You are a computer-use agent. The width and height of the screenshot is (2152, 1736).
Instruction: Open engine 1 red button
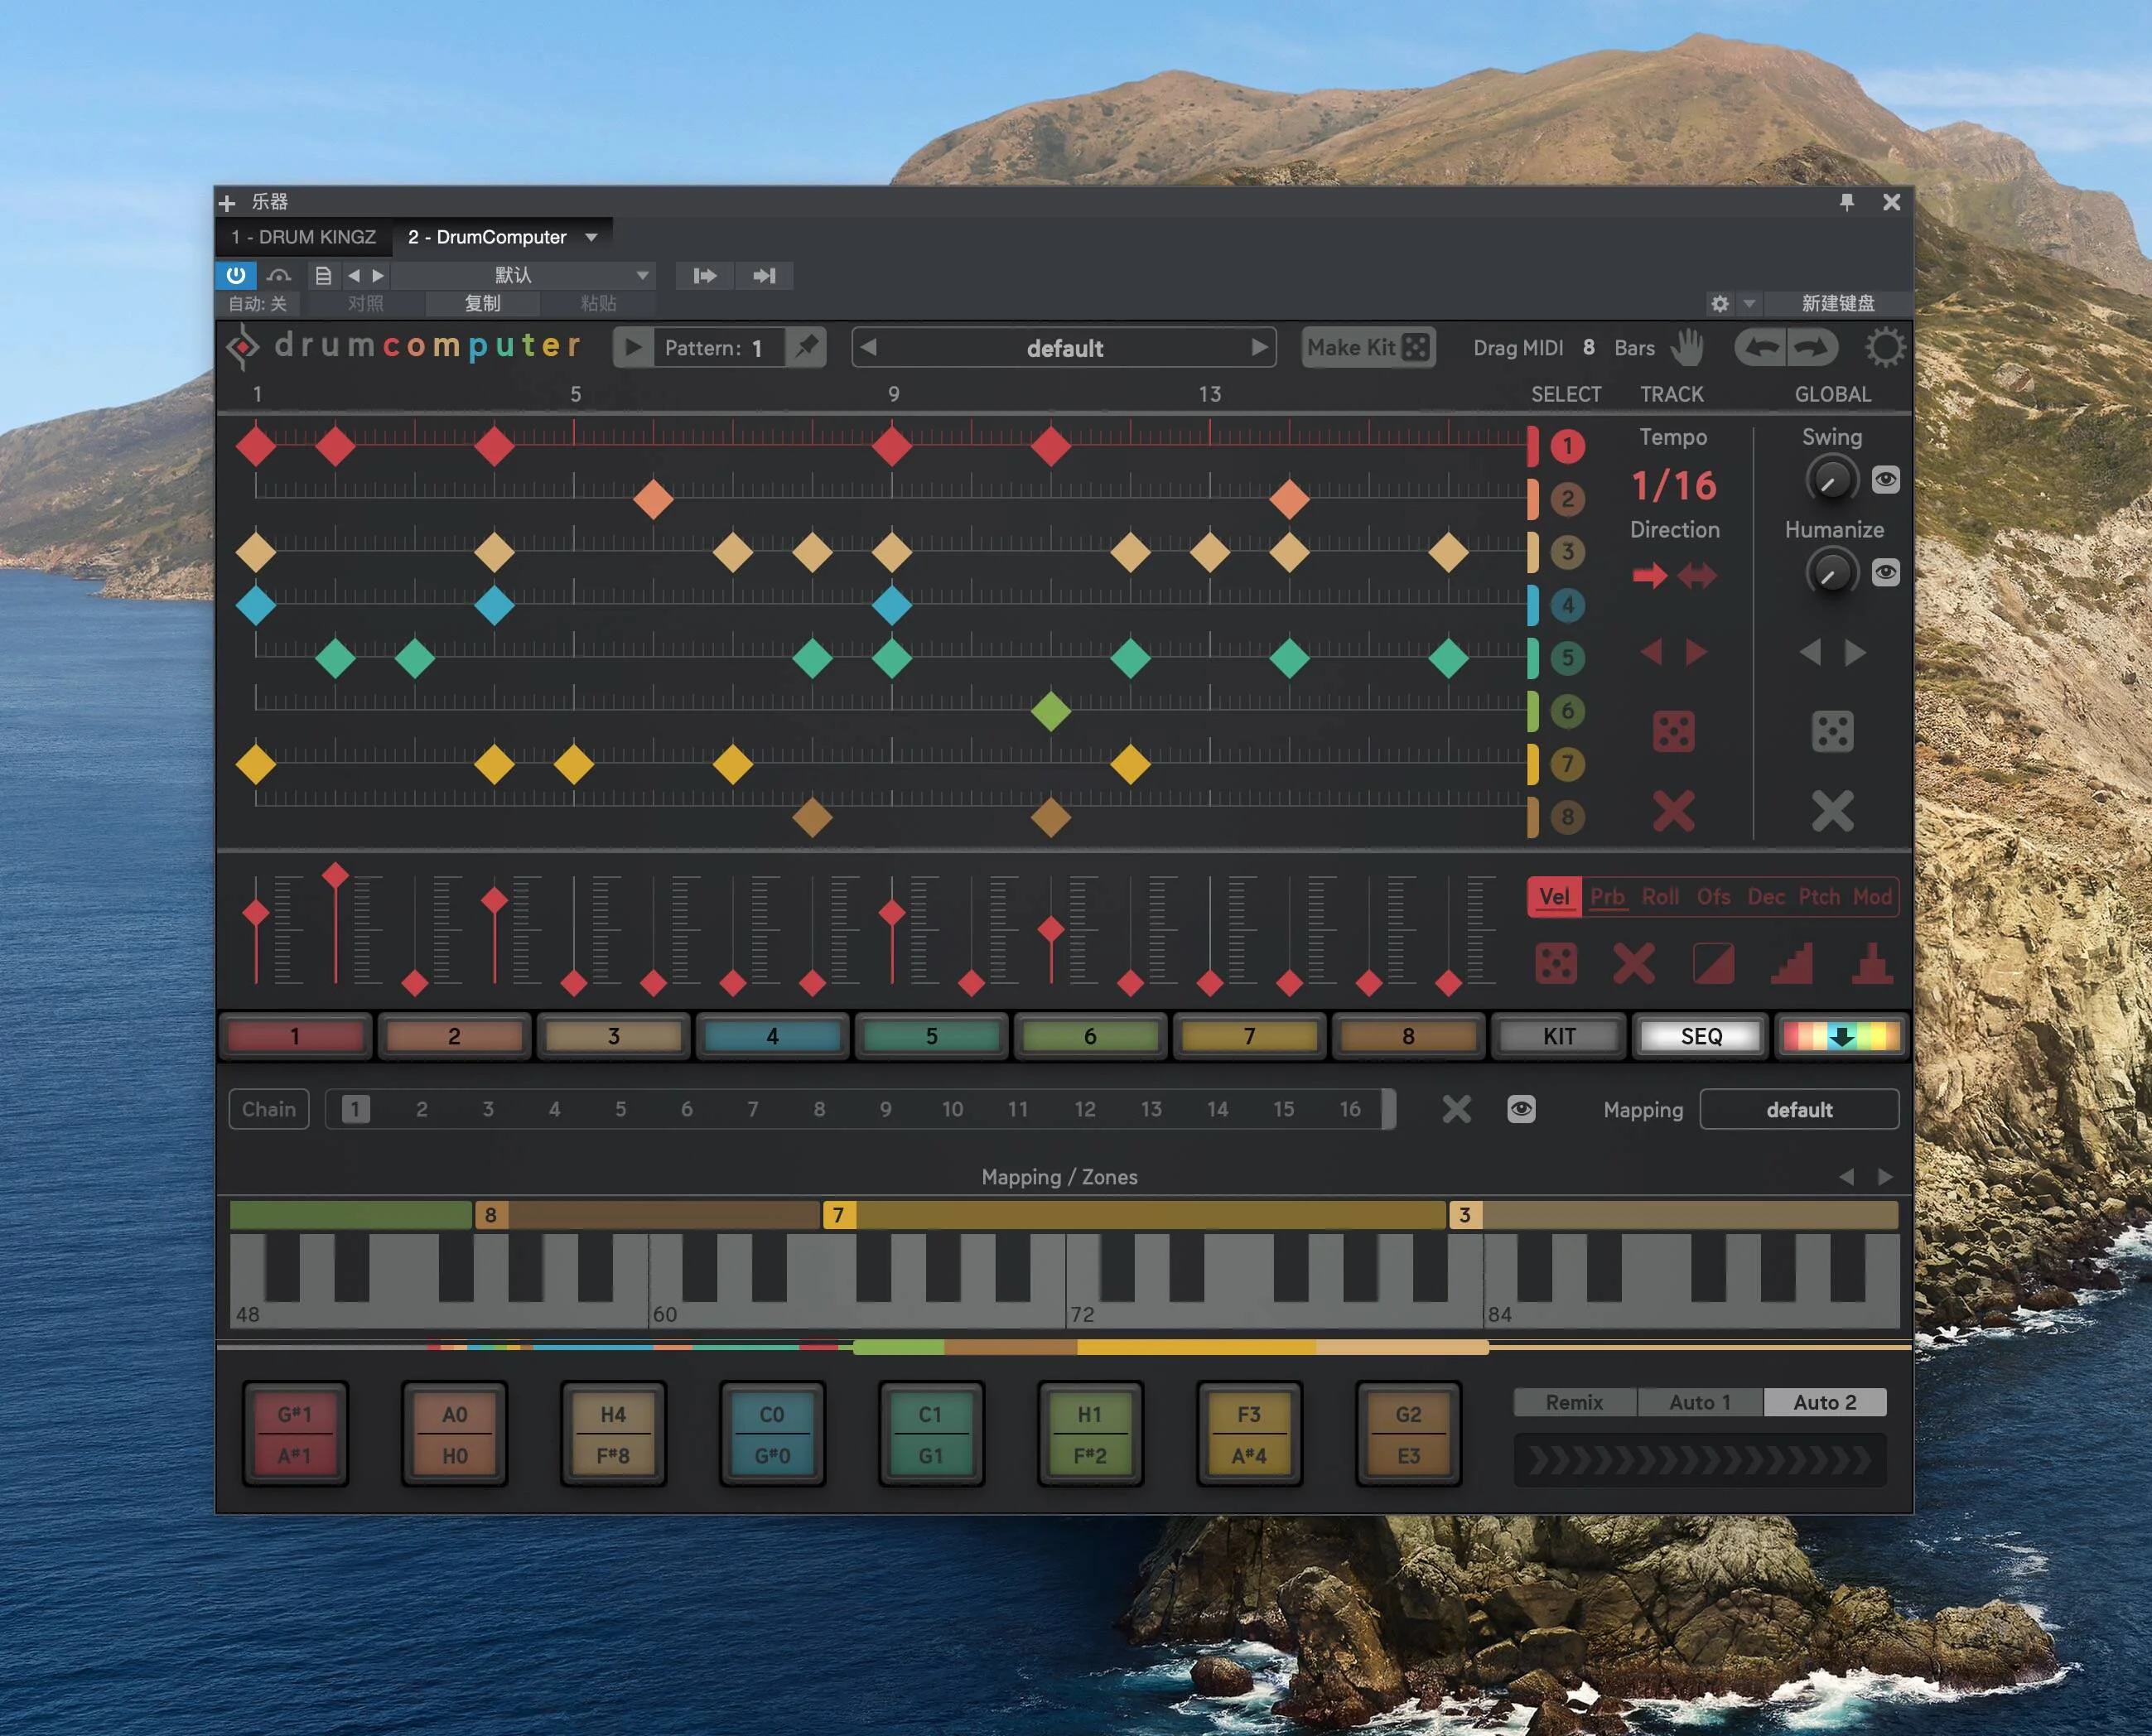(295, 1036)
